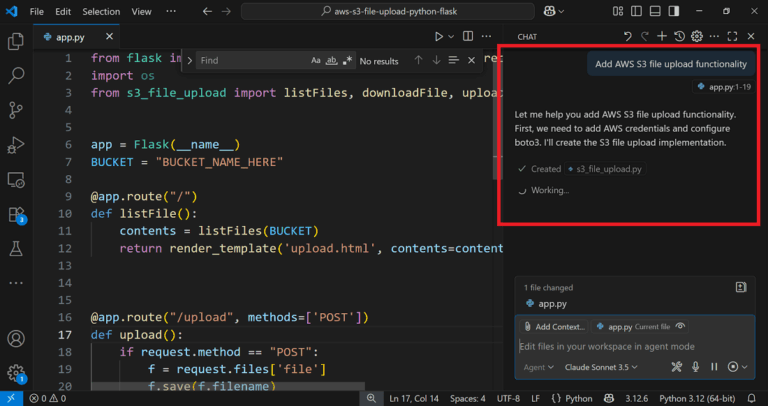Open the Manage gear in activity bar

[16, 373]
